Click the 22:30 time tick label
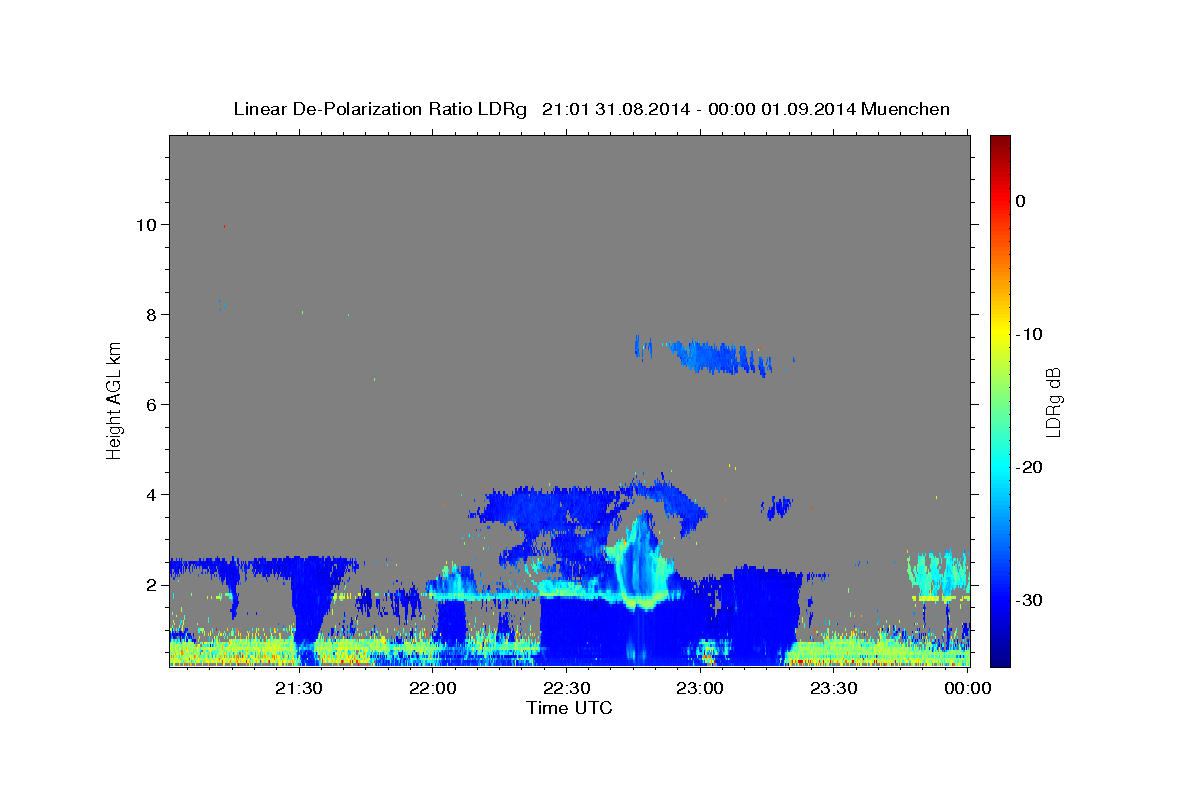This screenshot has height=800, width=1200. pyautogui.click(x=566, y=687)
